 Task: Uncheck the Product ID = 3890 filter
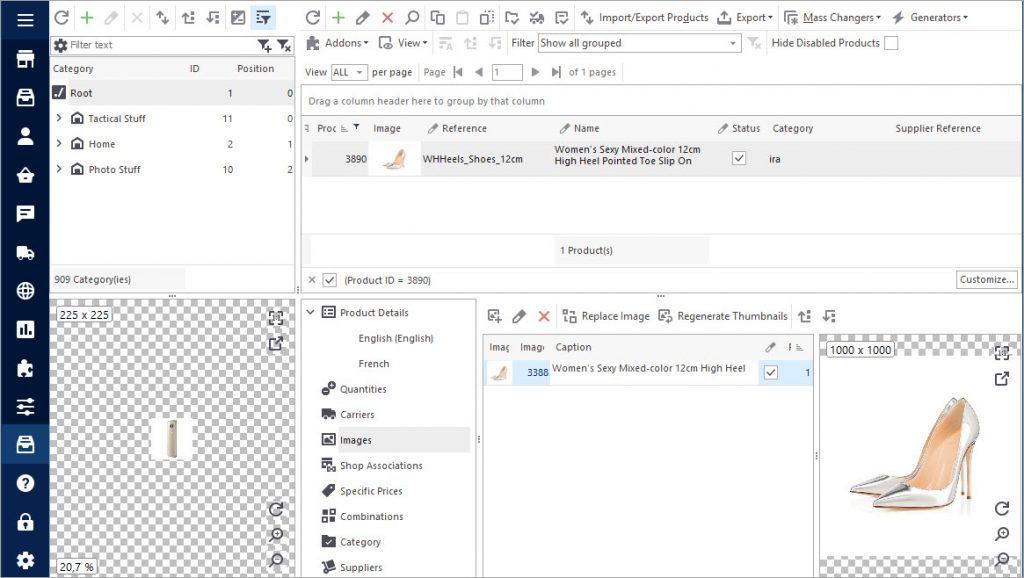(x=330, y=281)
